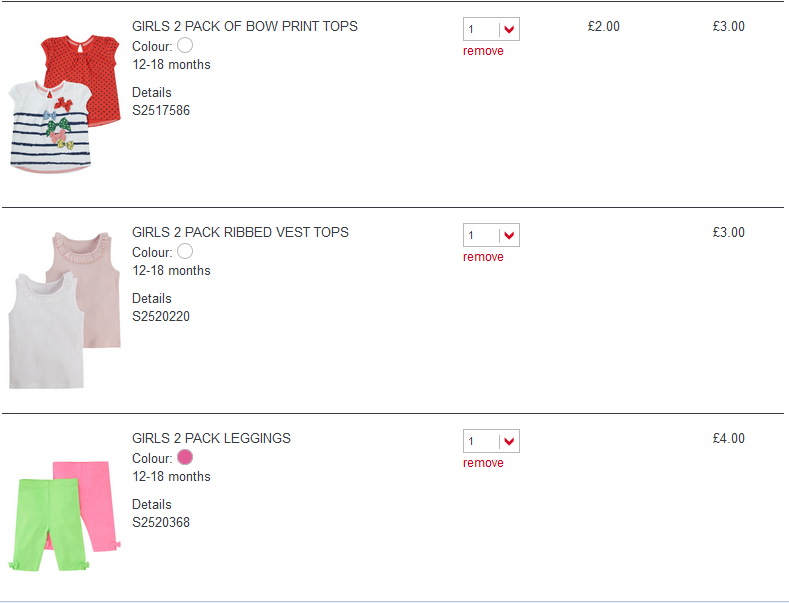View Details for item S2520220
The height and width of the screenshot is (603, 789).
(152, 298)
